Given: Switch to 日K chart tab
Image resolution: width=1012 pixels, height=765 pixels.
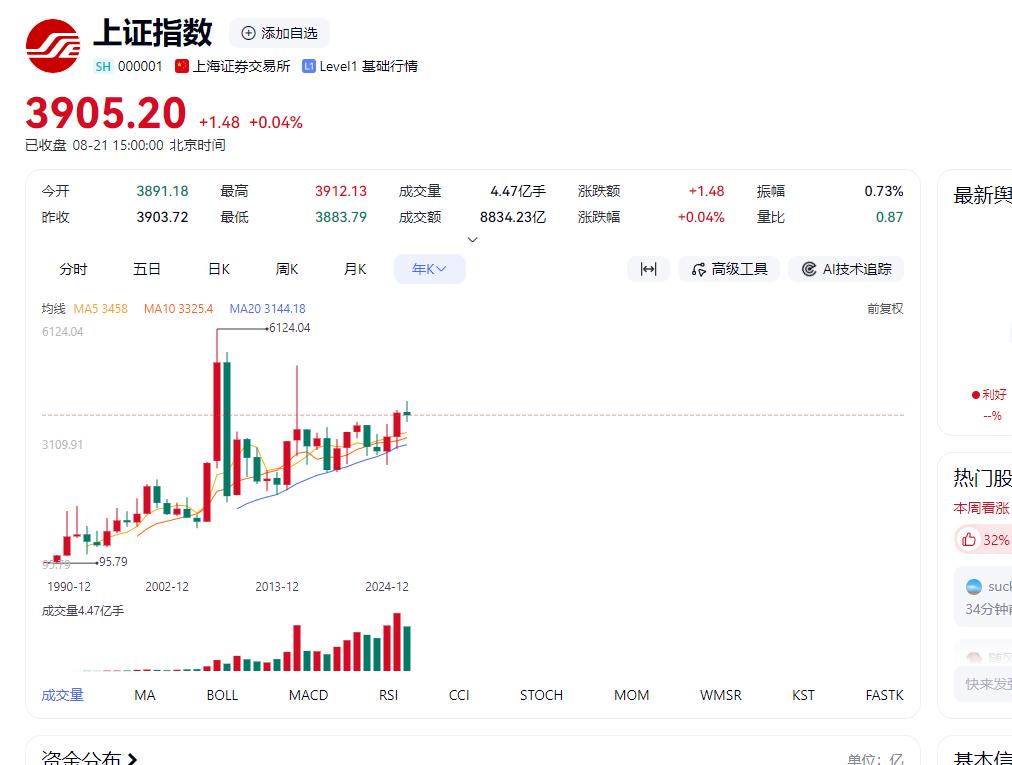Looking at the screenshot, I should 219,269.
